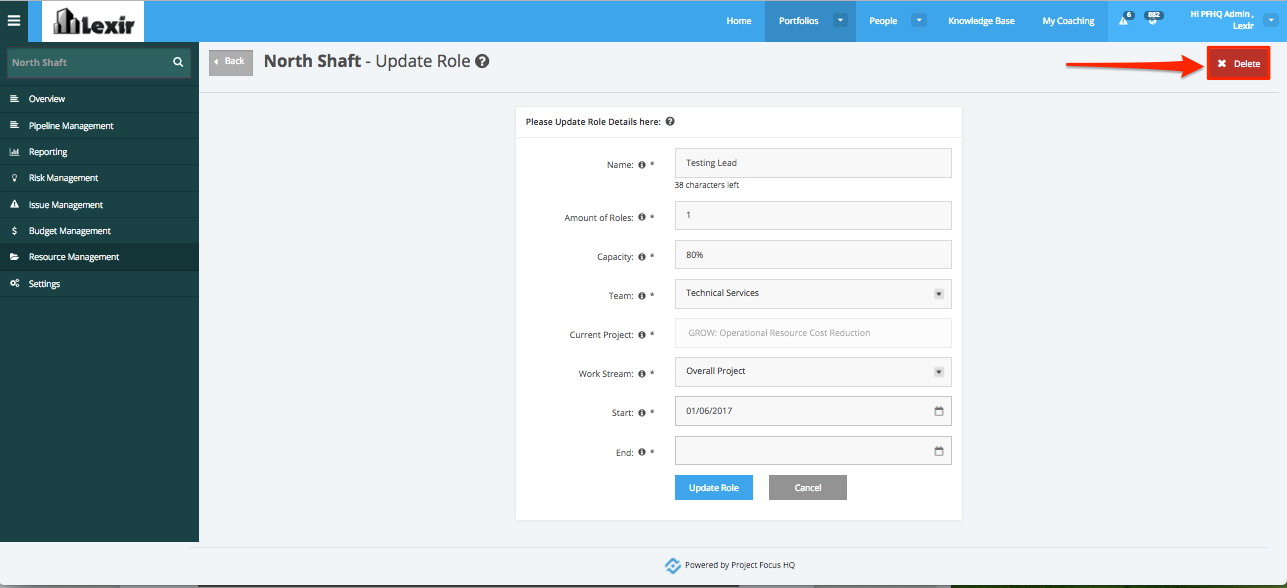
Task: Click the Update Role button
Action: (x=714, y=487)
